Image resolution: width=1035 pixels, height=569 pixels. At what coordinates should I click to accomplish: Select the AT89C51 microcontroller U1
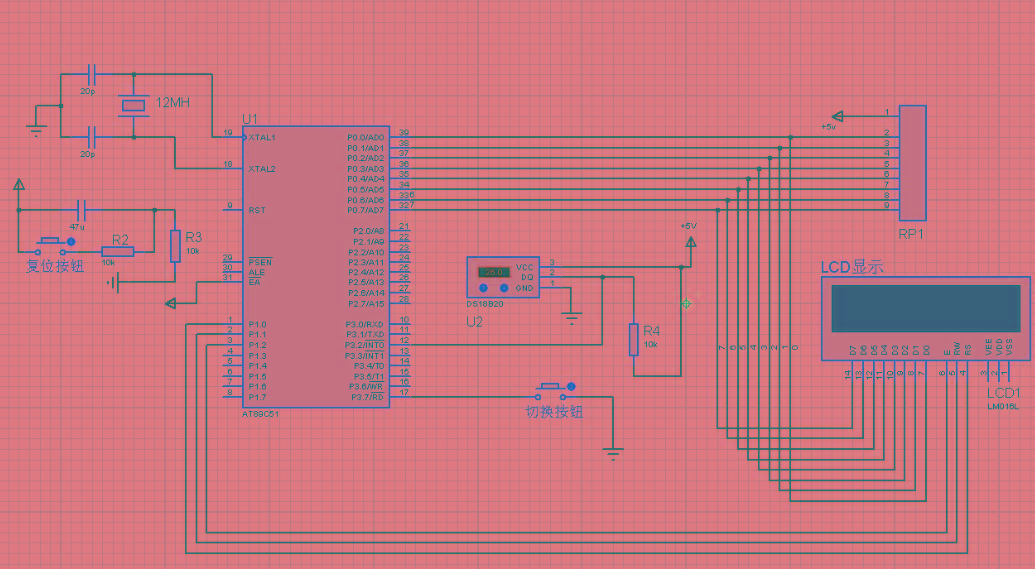click(316, 267)
